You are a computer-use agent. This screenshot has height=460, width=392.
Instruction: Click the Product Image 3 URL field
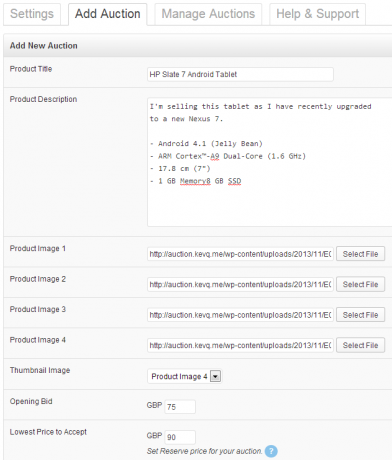240,315
